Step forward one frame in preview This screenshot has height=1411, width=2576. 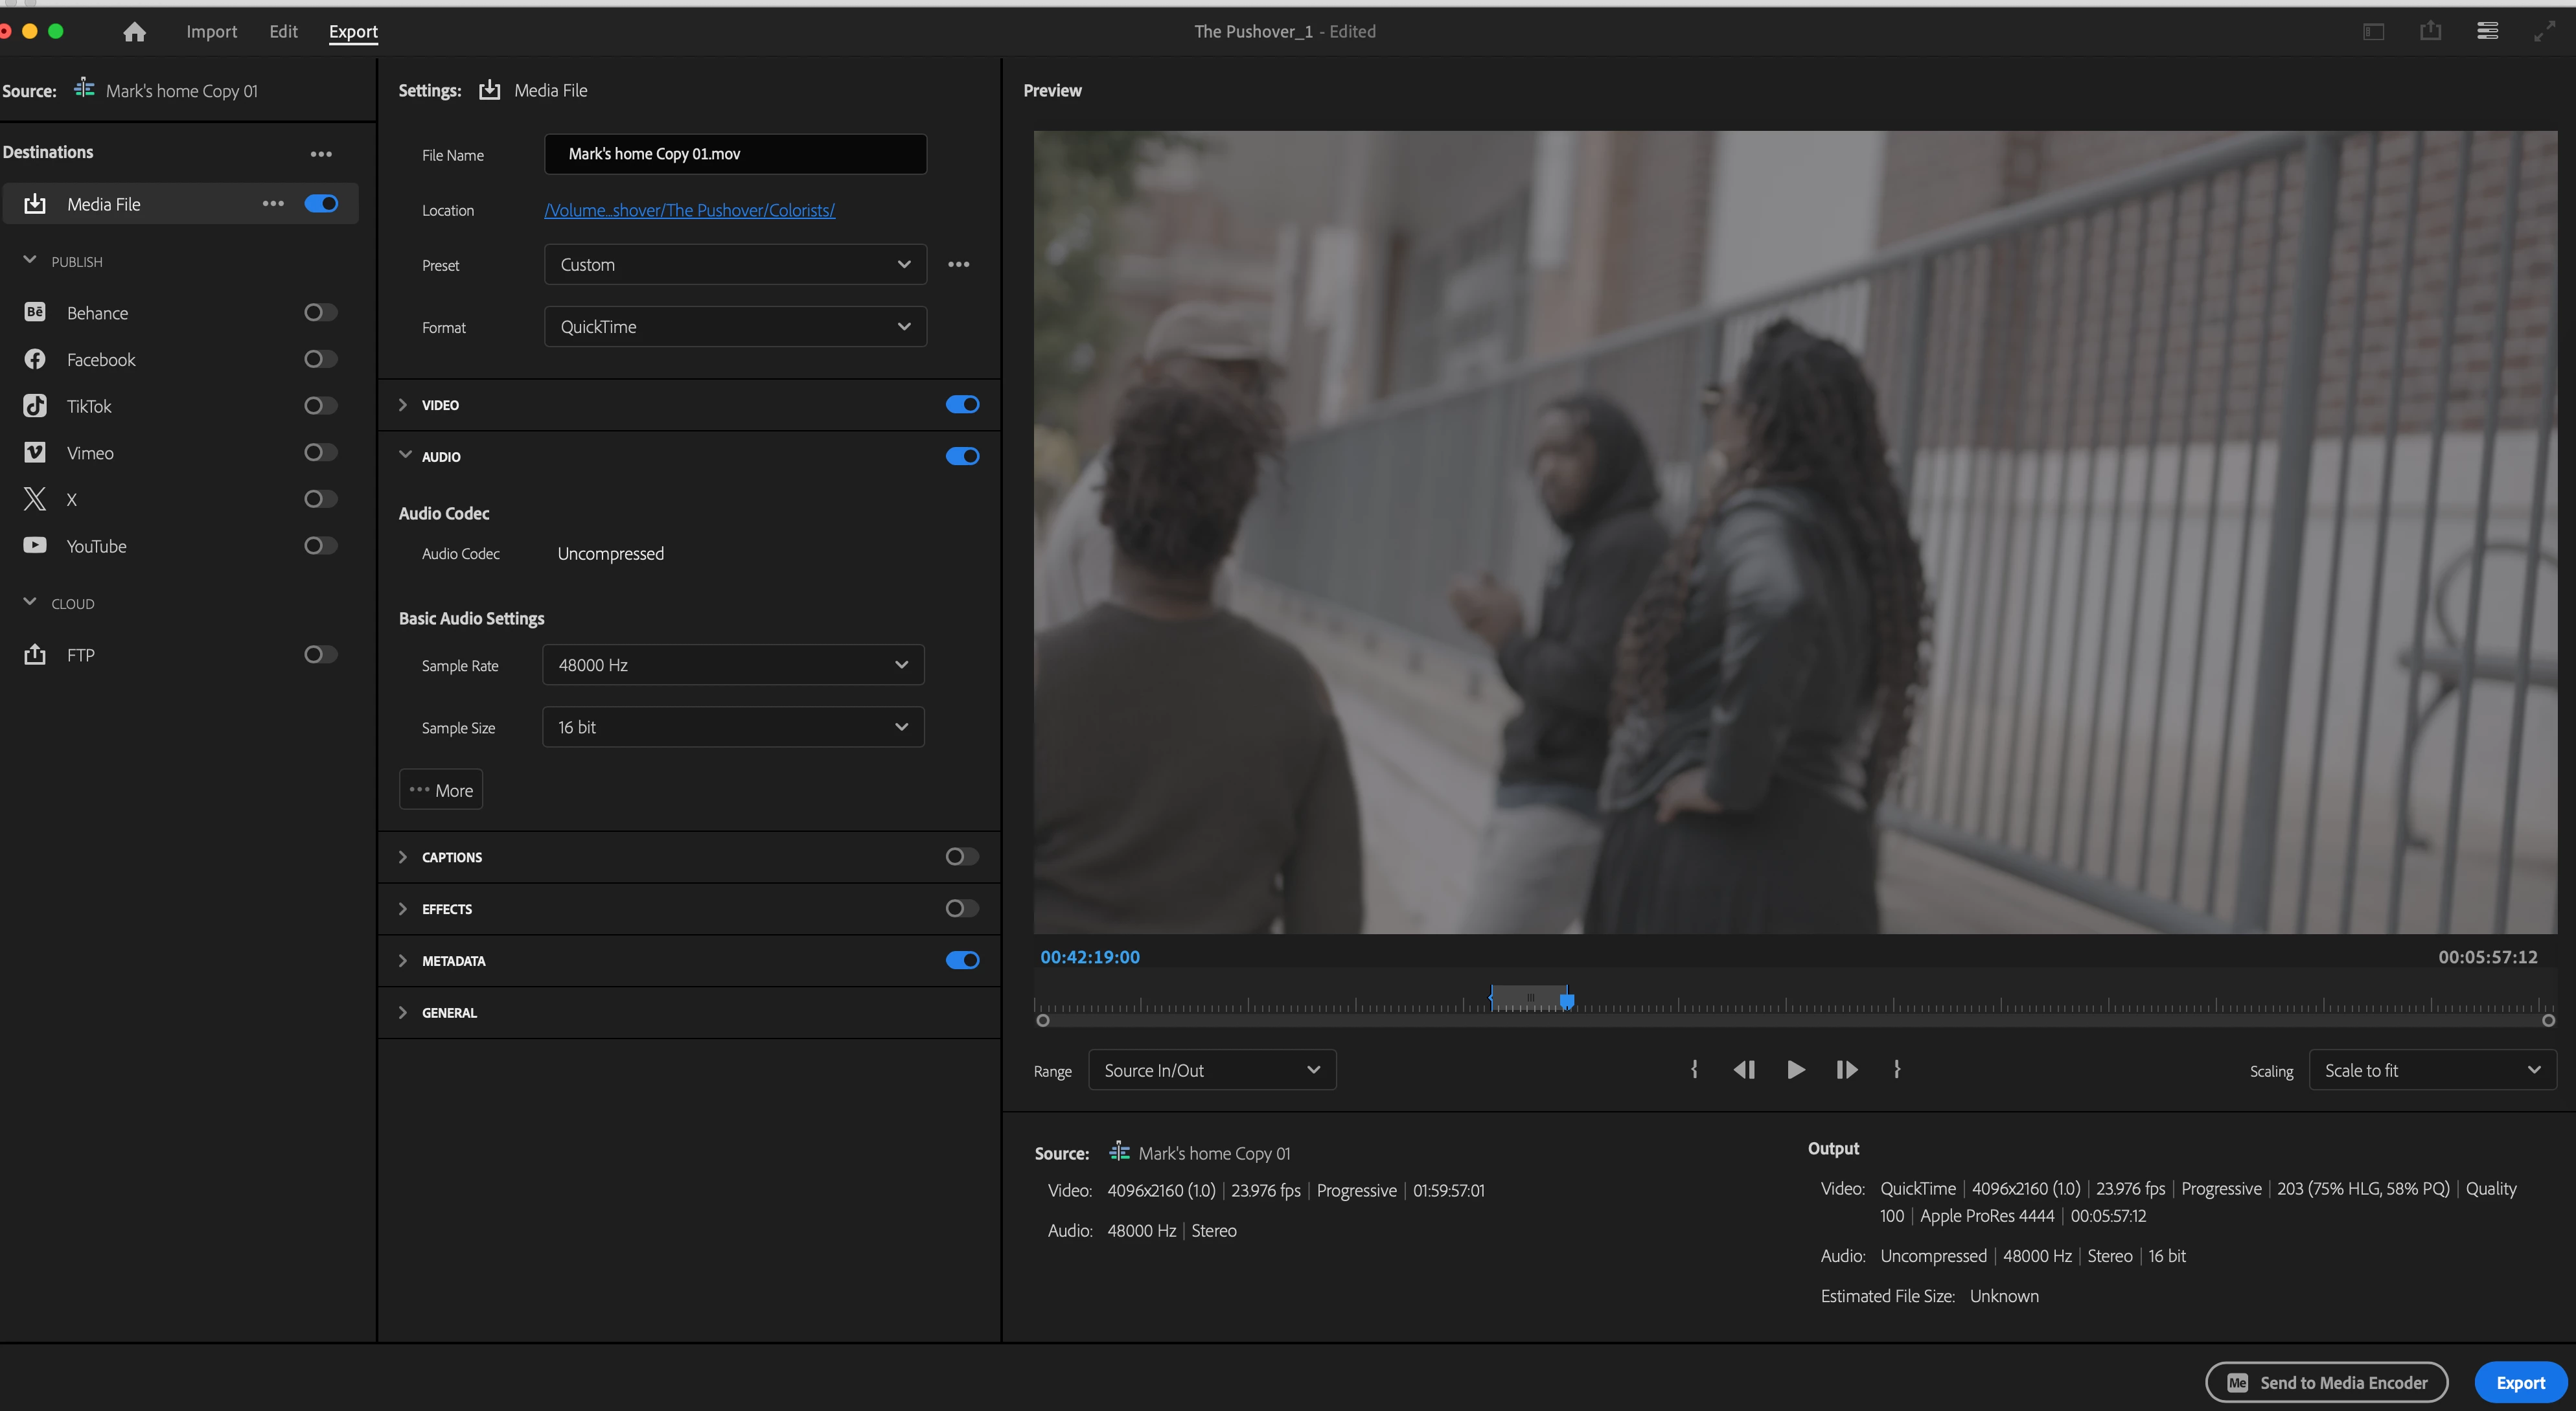(1846, 1070)
